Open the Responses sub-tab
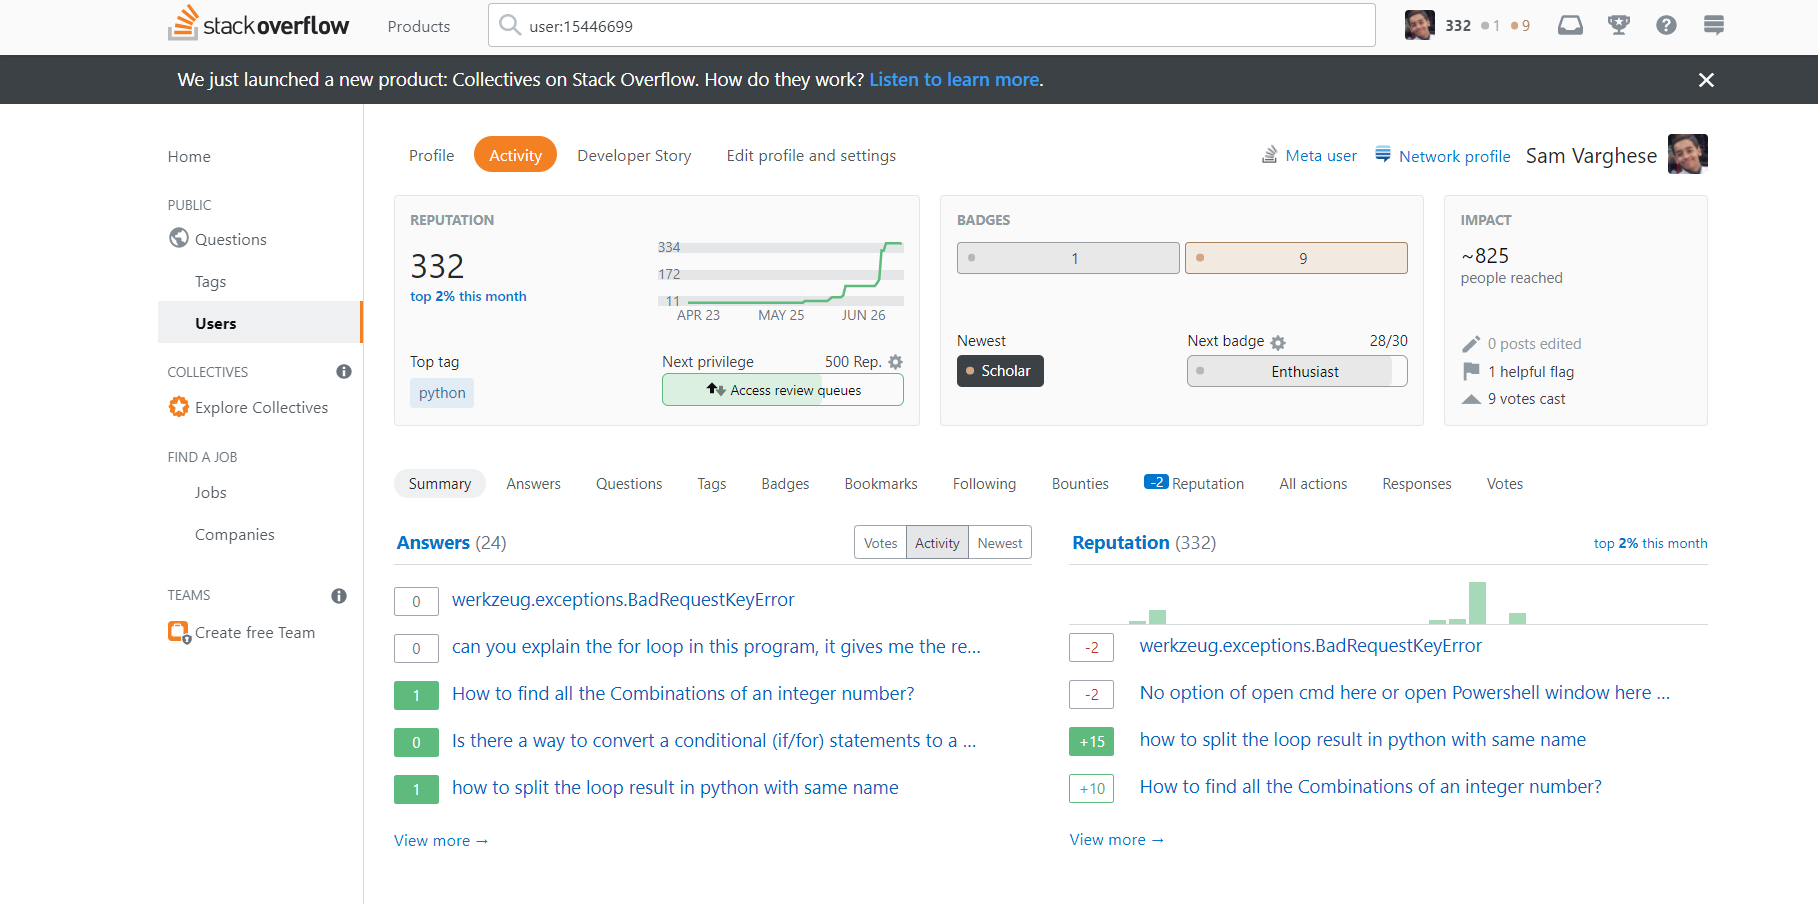Image resolution: width=1818 pixels, height=904 pixels. click(1416, 483)
